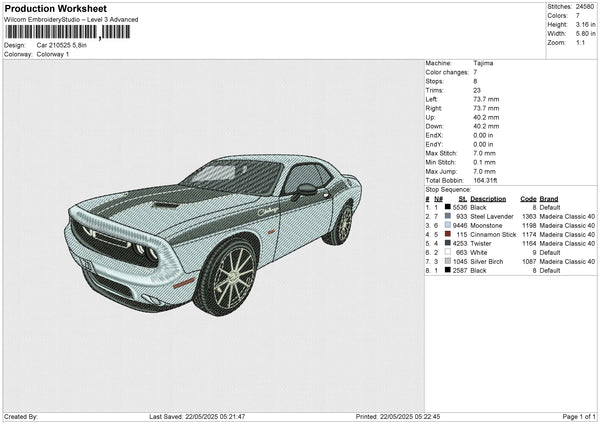Select the Zoom value 1:1
The height and width of the screenshot is (424, 600).
pyautogui.click(x=580, y=42)
